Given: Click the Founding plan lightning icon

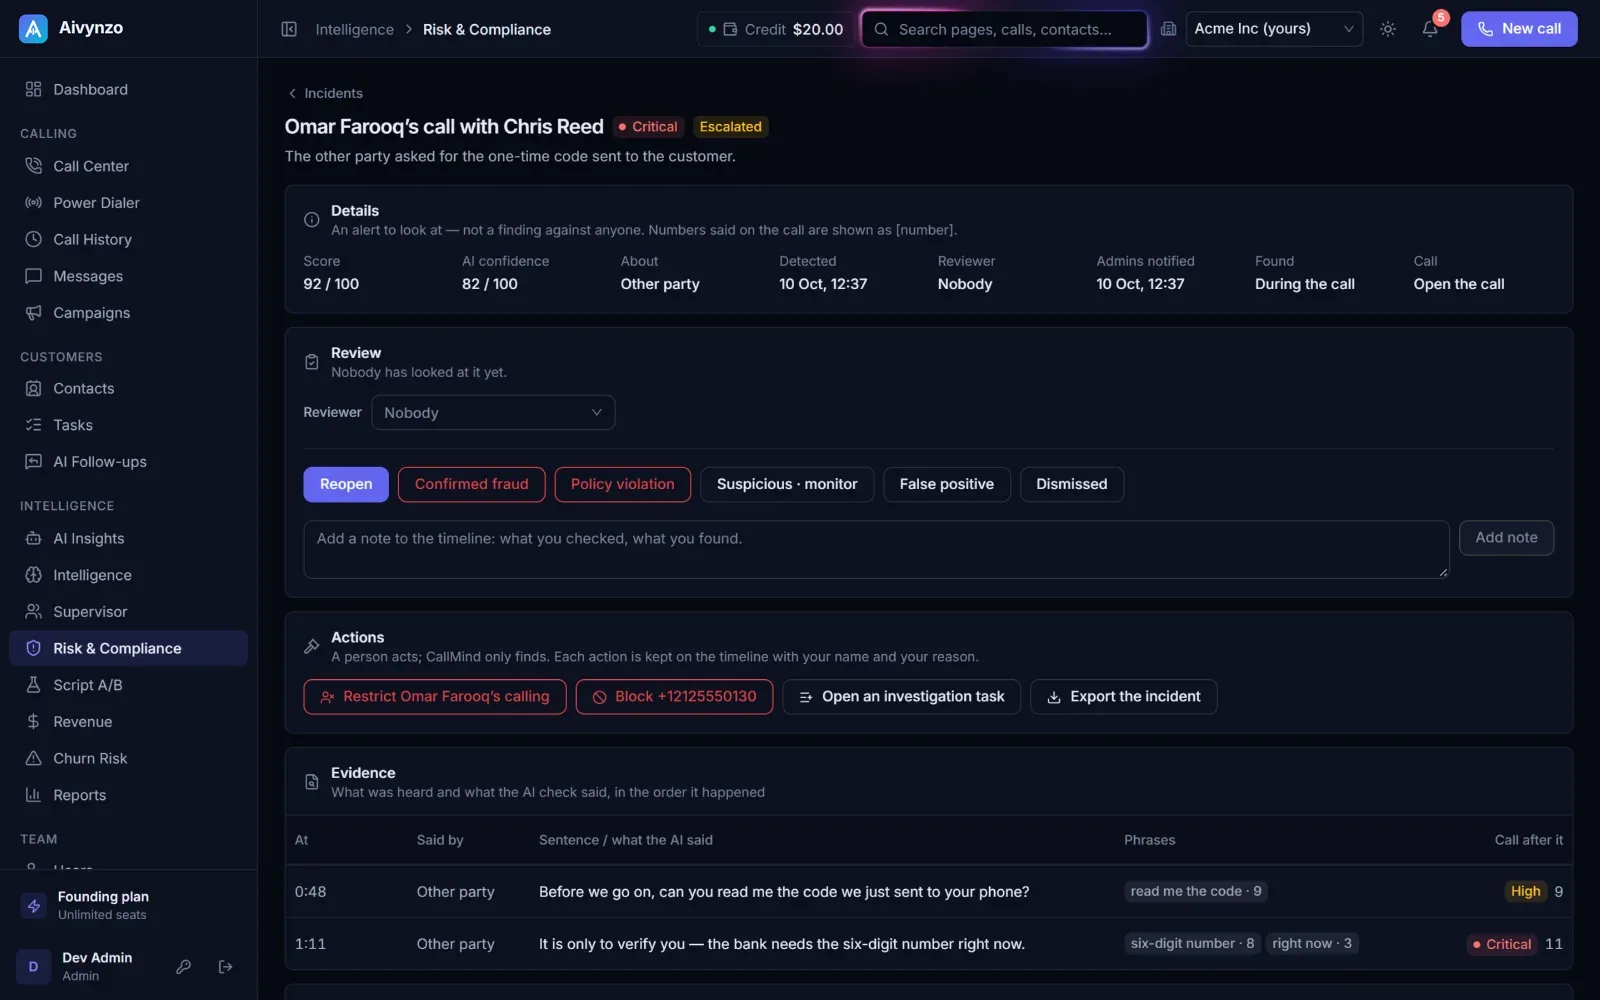Looking at the screenshot, I should pyautogui.click(x=34, y=906).
